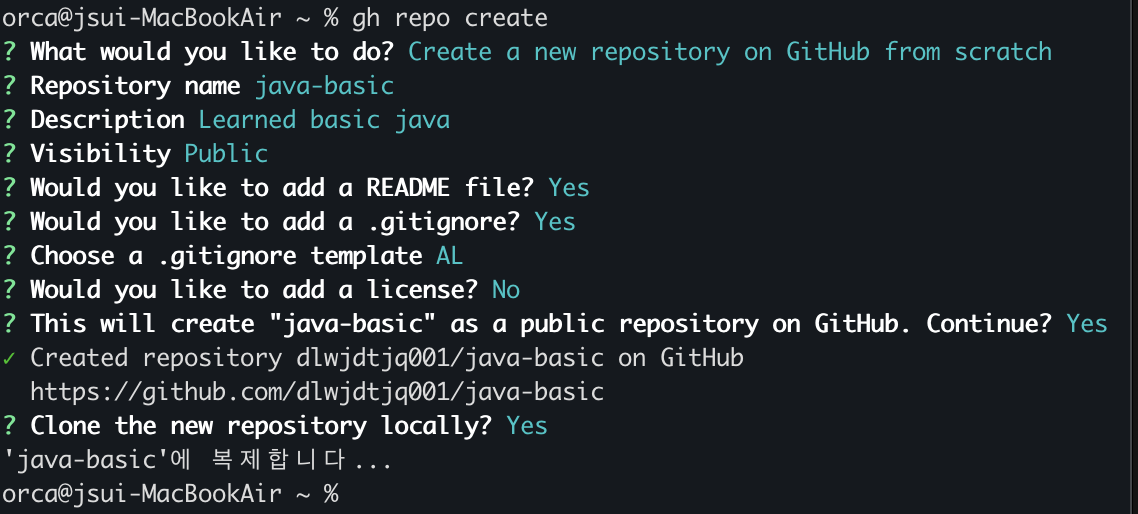Click 'Would you like to add a README file?' text
The width and height of the screenshot is (1138, 514).
click(x=282, y=187)
